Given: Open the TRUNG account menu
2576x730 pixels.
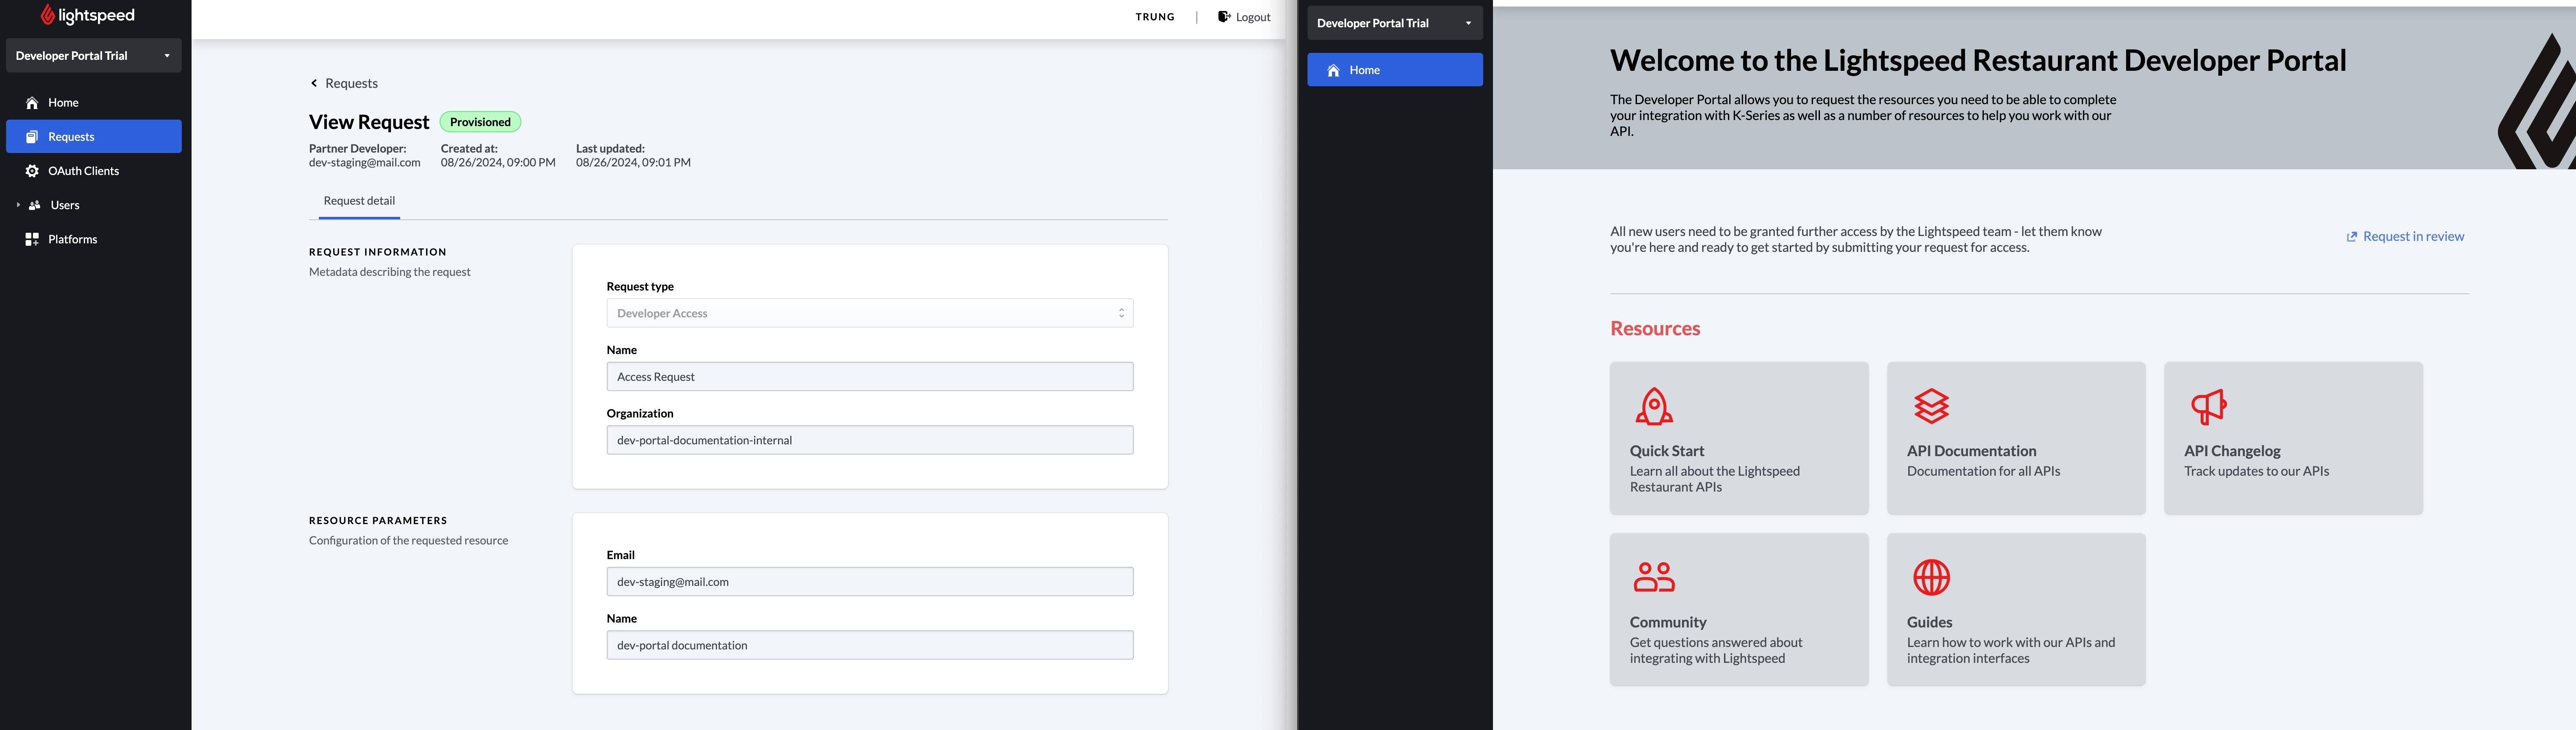Looking at the screenshot, I should click(1154, 16).
